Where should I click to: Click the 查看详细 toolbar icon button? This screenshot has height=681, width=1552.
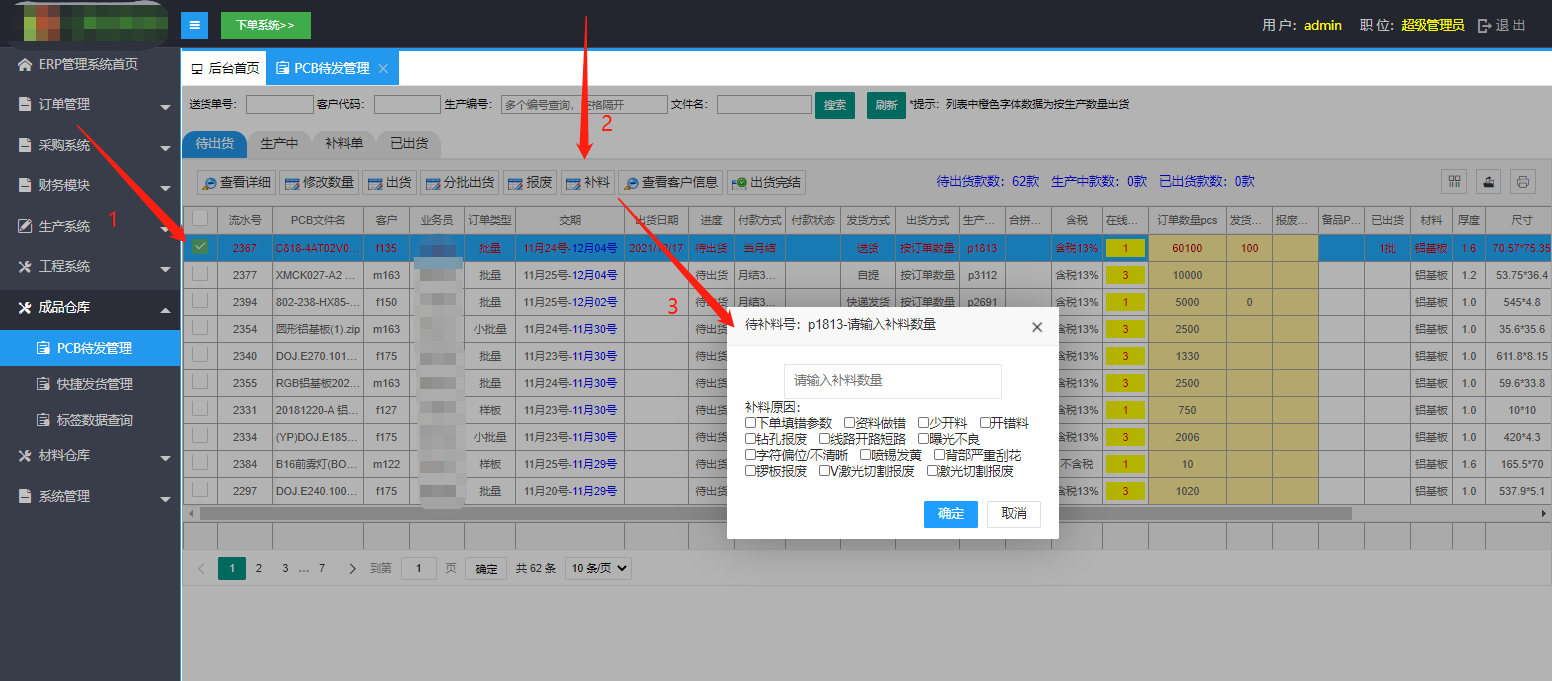point(236,182)
